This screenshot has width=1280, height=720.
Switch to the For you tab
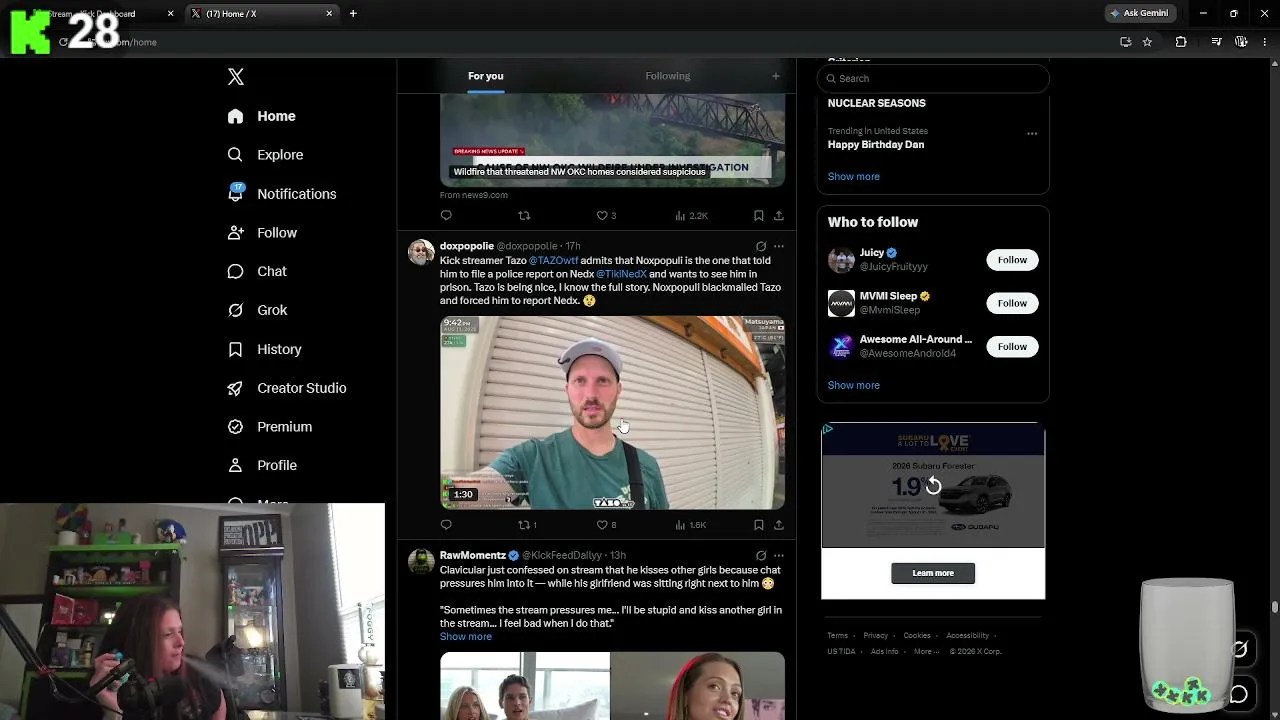pyautogui.click(x=485, y=76)
